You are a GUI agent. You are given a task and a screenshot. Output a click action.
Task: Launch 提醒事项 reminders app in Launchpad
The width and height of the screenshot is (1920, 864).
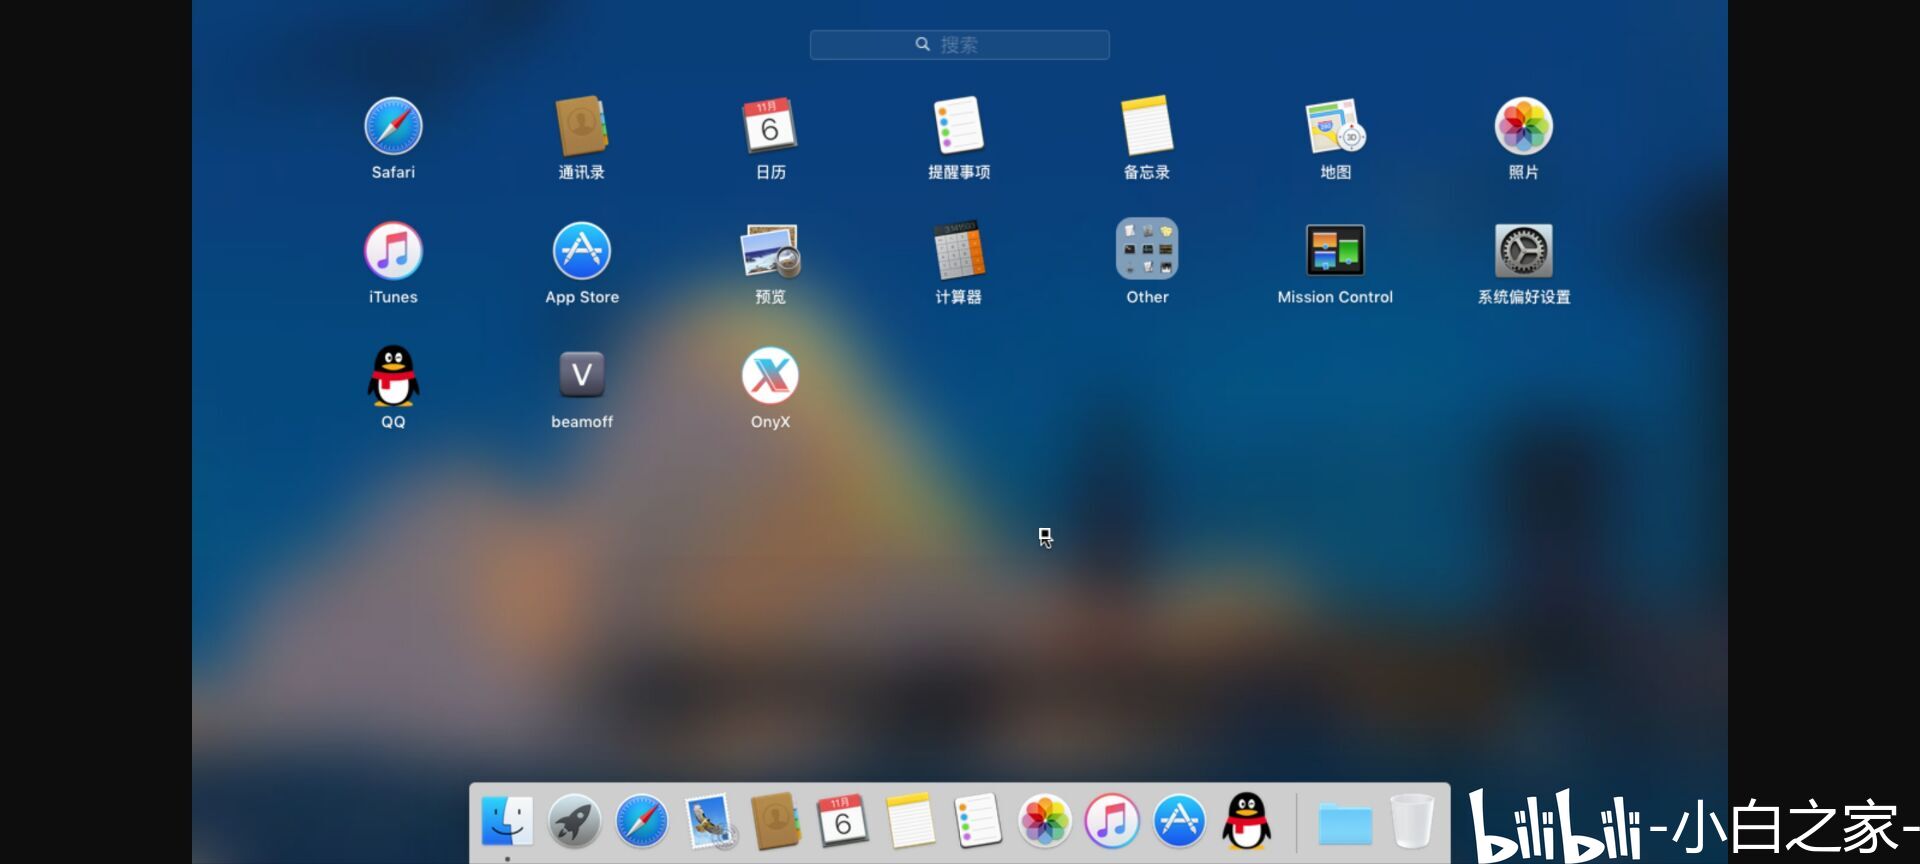[958, 126]
